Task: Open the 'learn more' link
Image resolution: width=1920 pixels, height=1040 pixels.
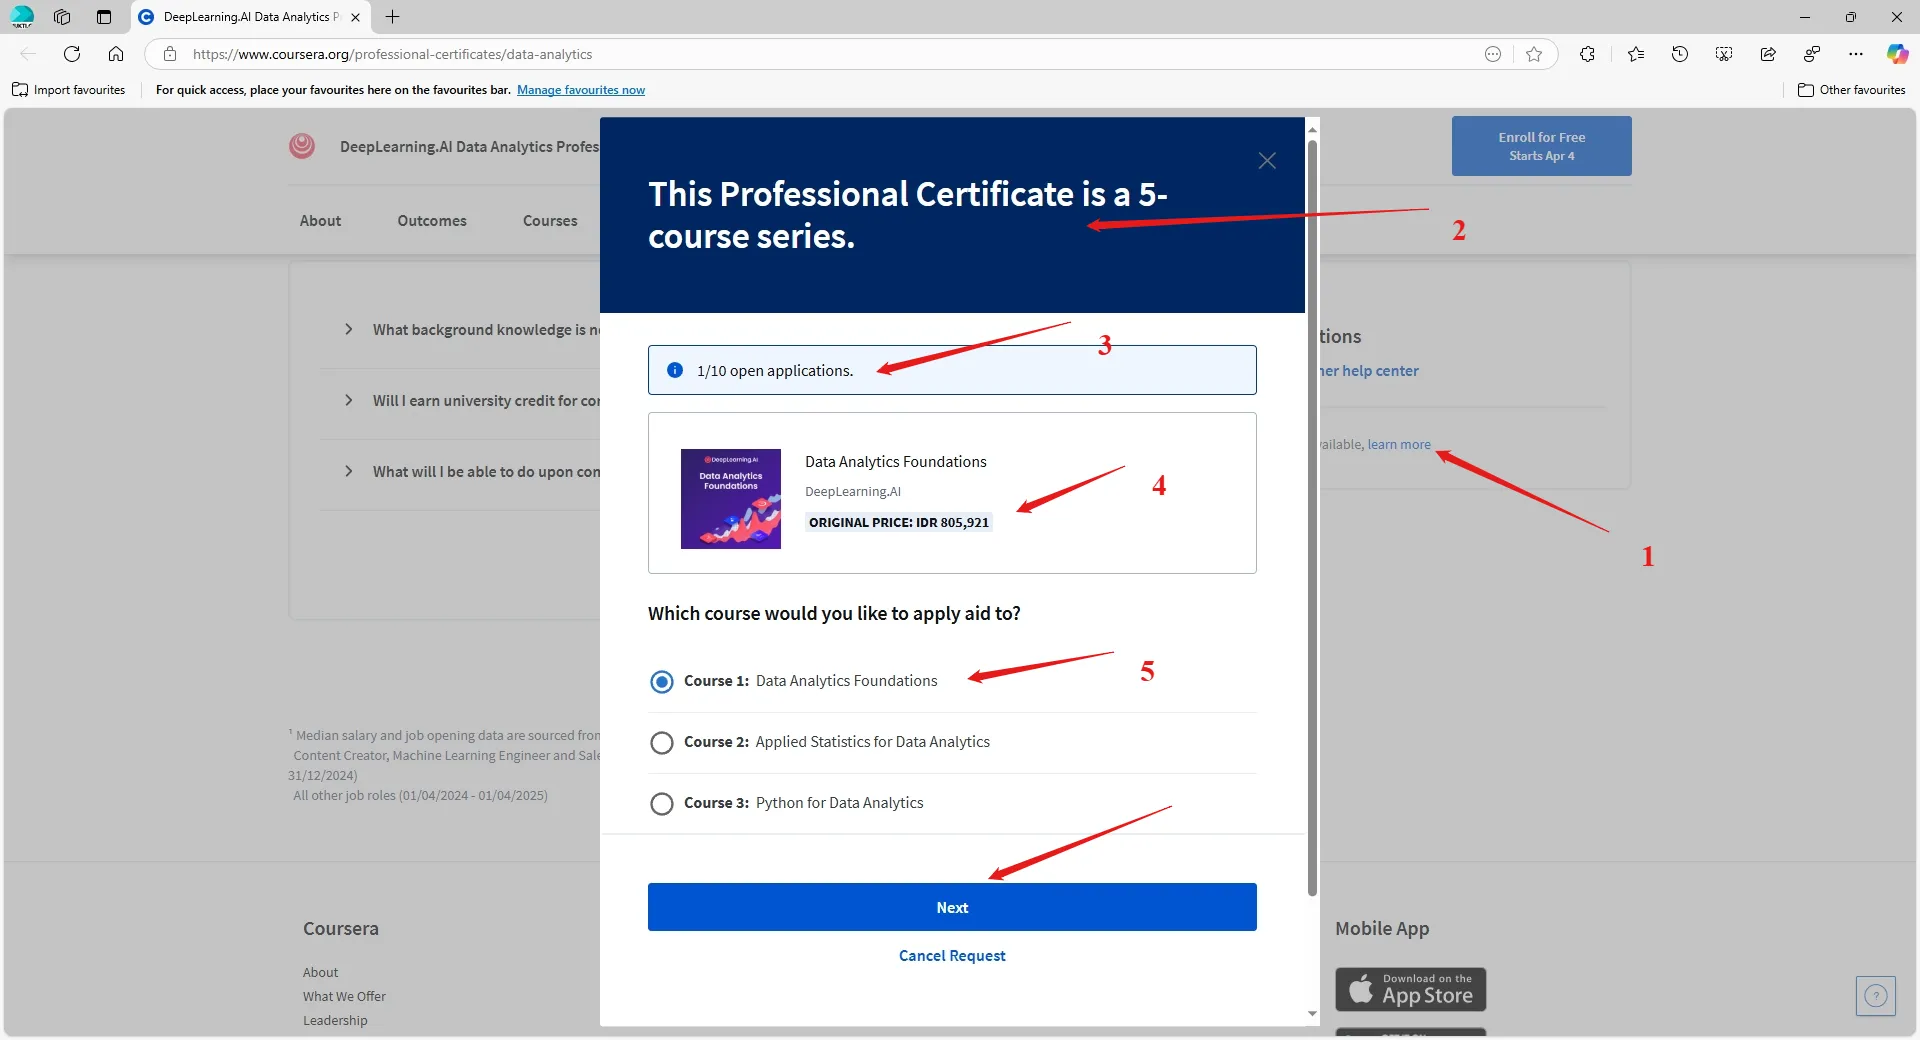Action: tap(1399, 444)
